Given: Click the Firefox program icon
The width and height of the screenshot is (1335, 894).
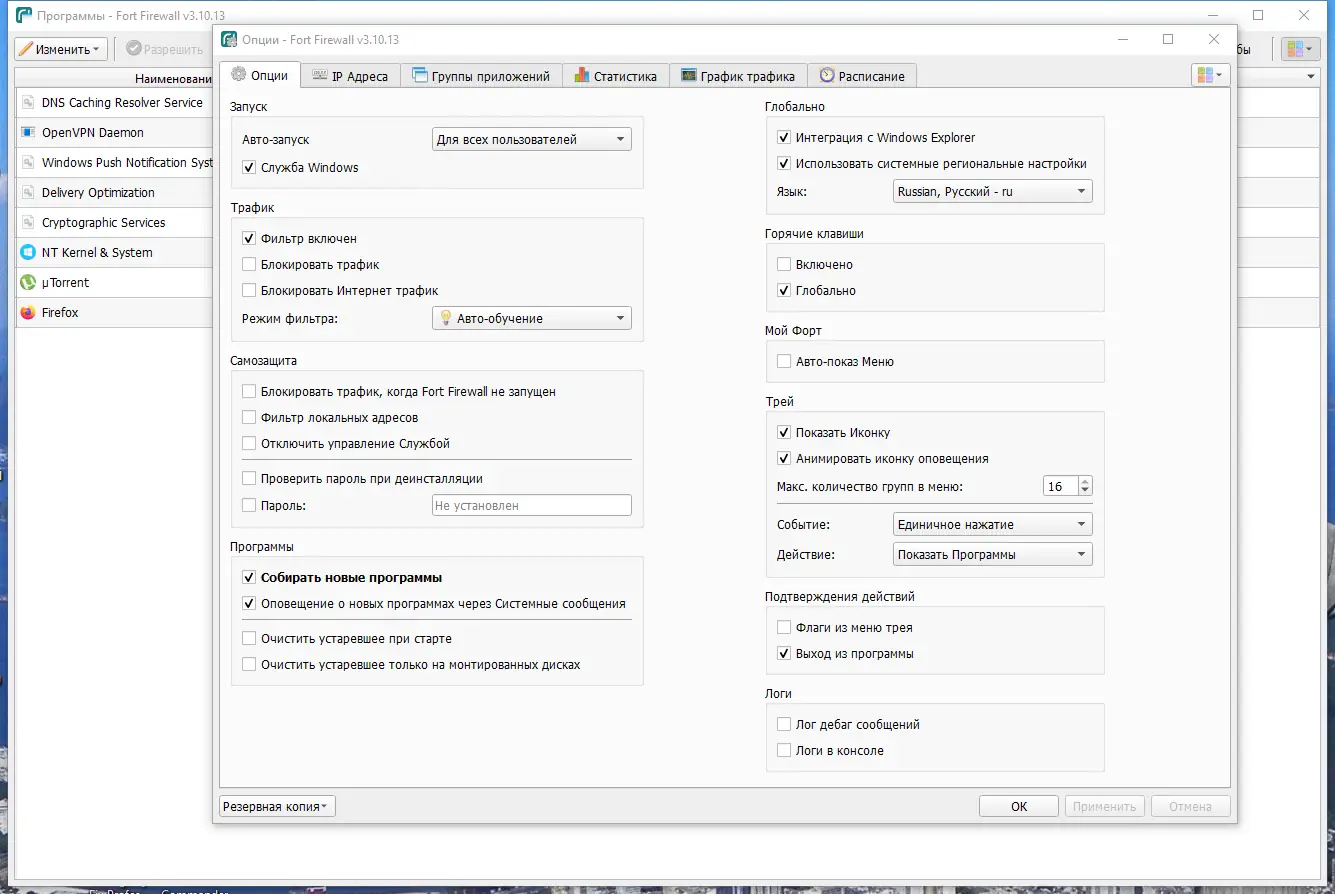Looking at the screenshot, I should [x=28, y=312].
